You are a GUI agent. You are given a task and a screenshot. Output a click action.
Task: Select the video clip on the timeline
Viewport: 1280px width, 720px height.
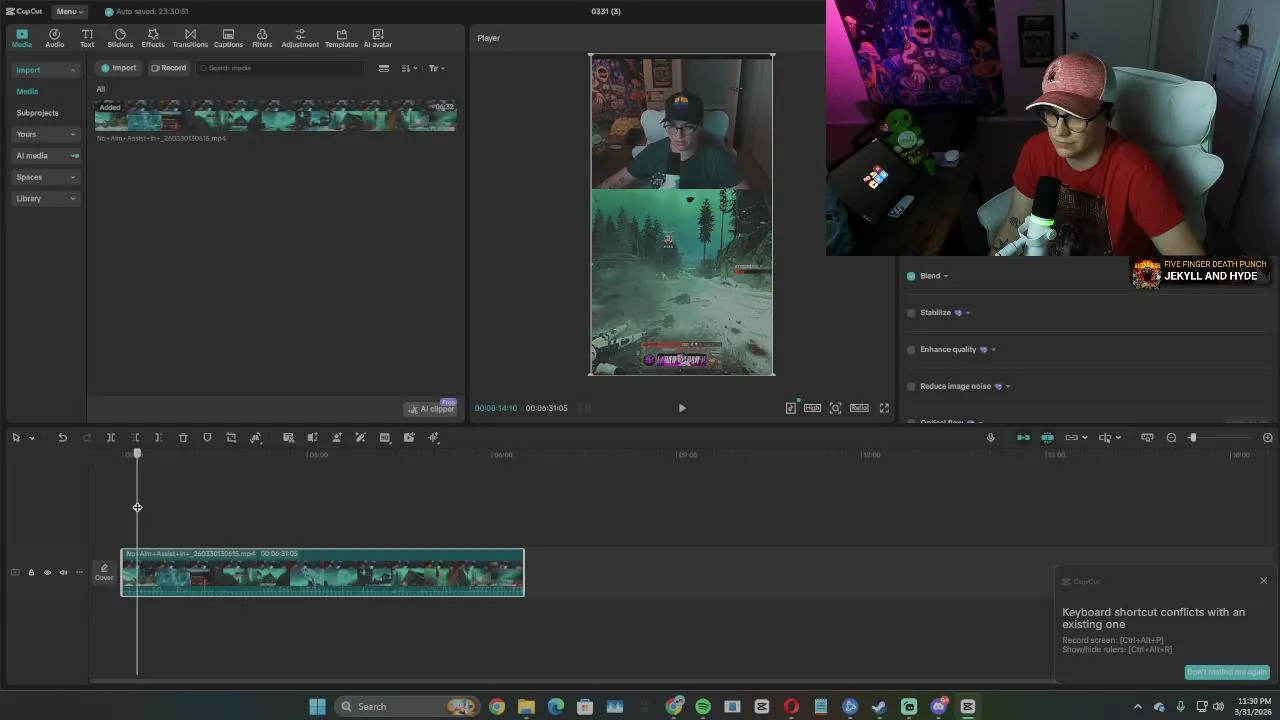[x=323, y=573]
